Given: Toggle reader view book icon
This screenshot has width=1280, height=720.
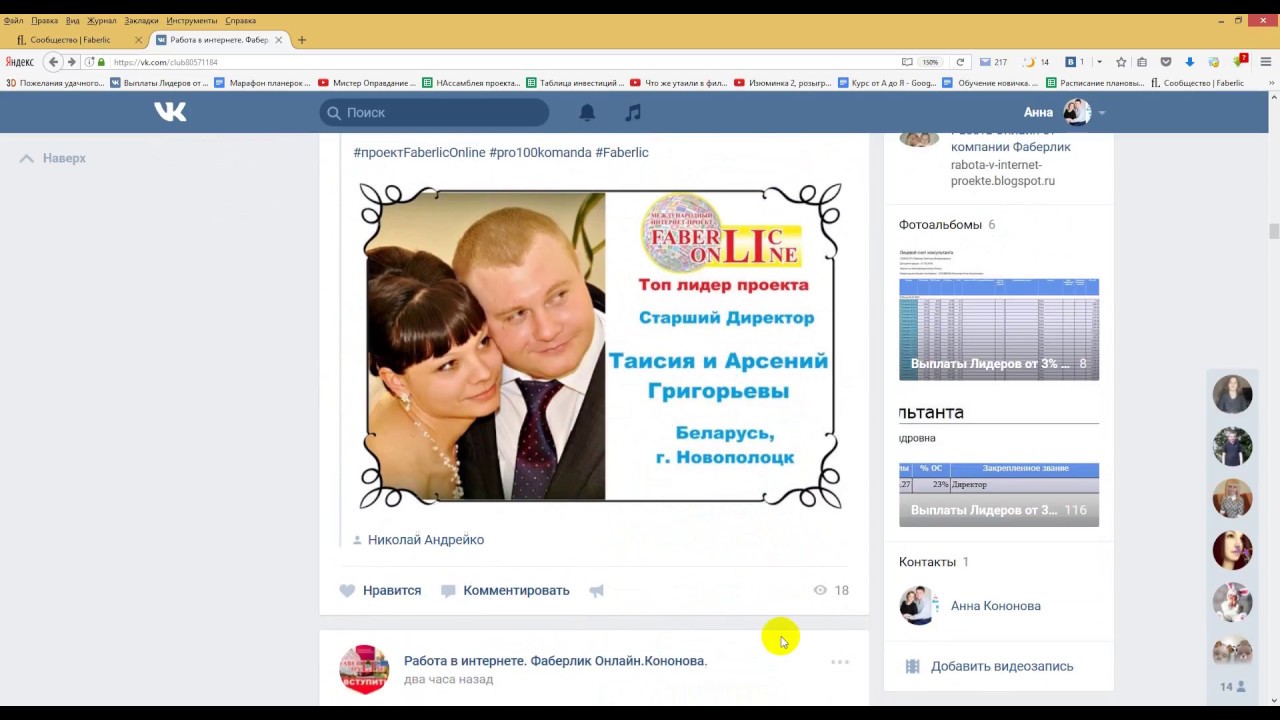Looking at the screenshot, I should pyautogui.click(x=907, y=62).
